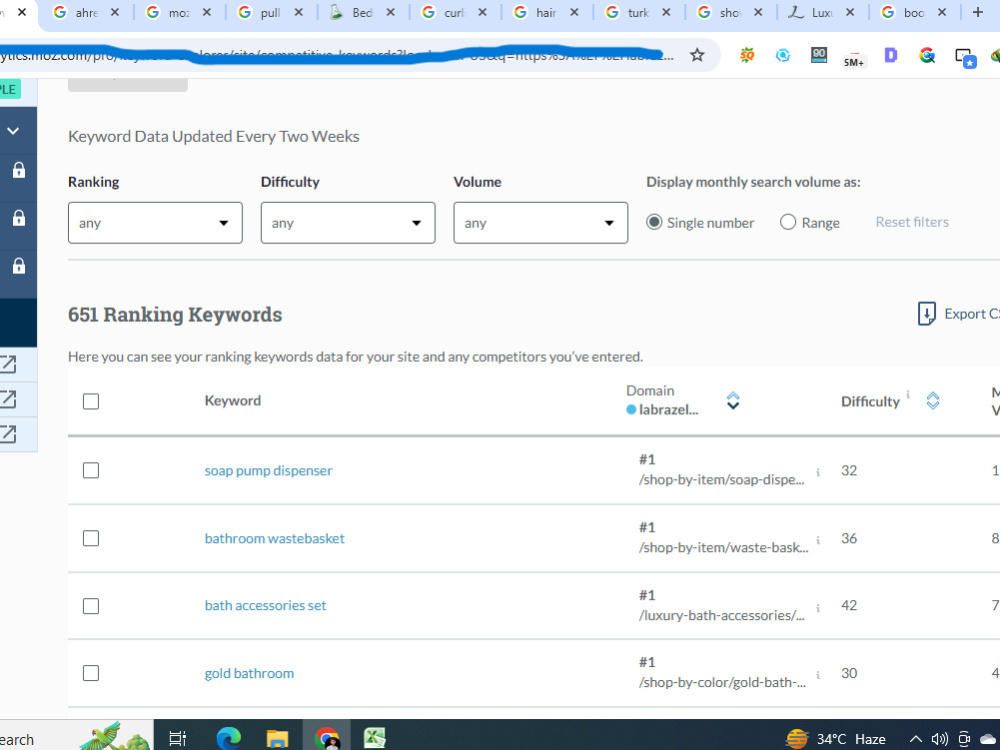The image size is (1000, 750).
Task: Click the blue circular extension icon
Action: [x=783, y=55]
